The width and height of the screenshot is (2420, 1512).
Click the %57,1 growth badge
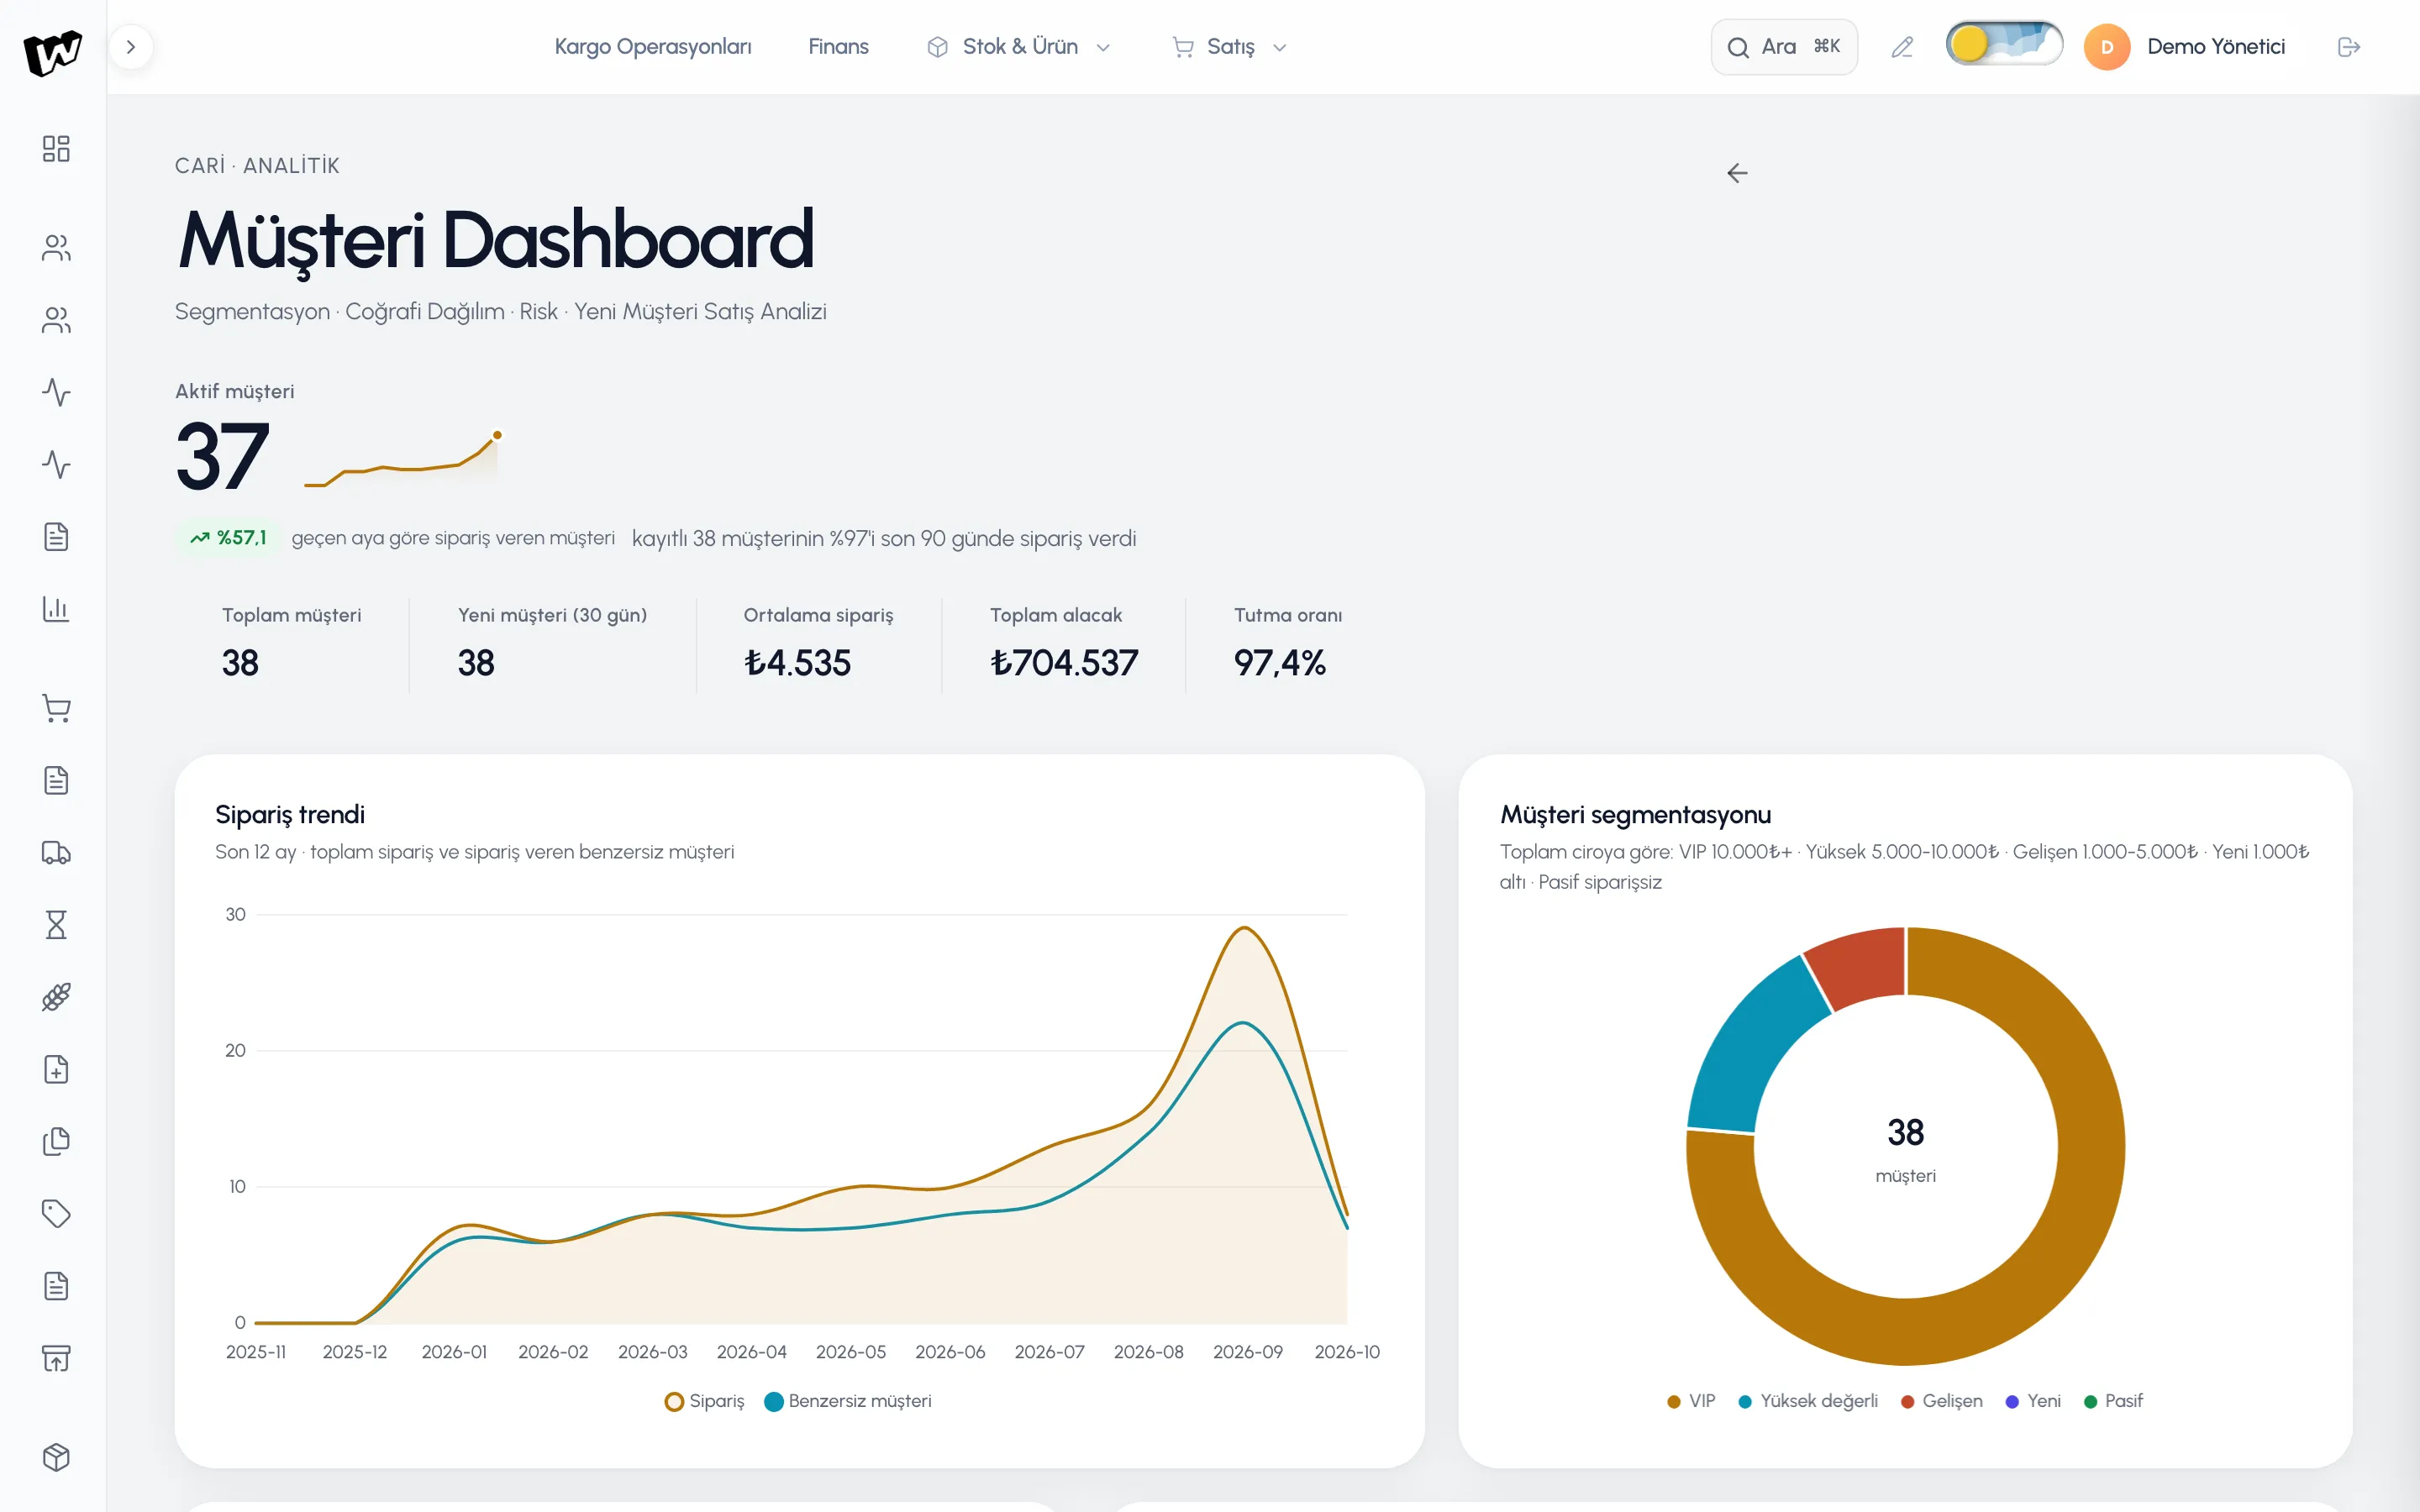point(229,538)
